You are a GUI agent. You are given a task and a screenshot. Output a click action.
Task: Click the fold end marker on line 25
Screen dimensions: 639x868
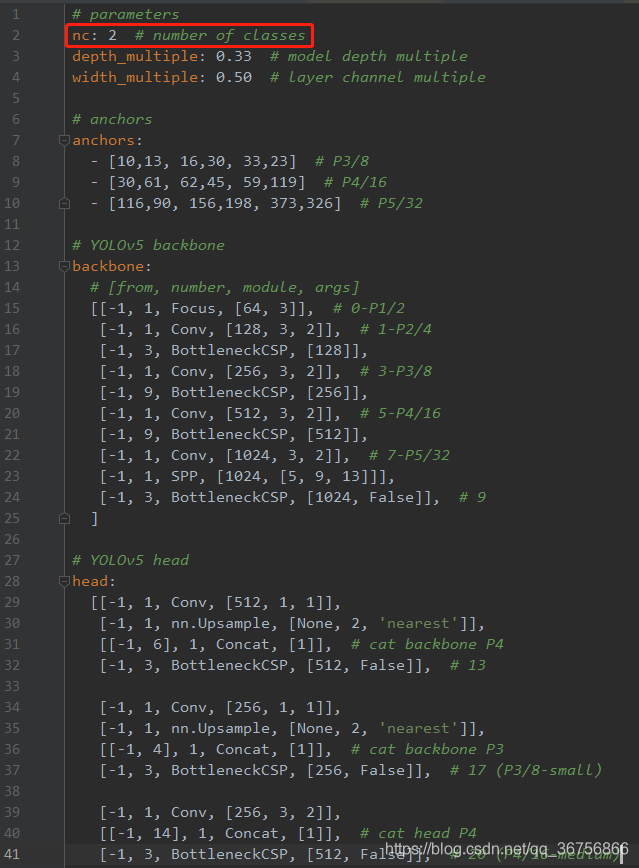pyautogui.click(x=65, y=519)
